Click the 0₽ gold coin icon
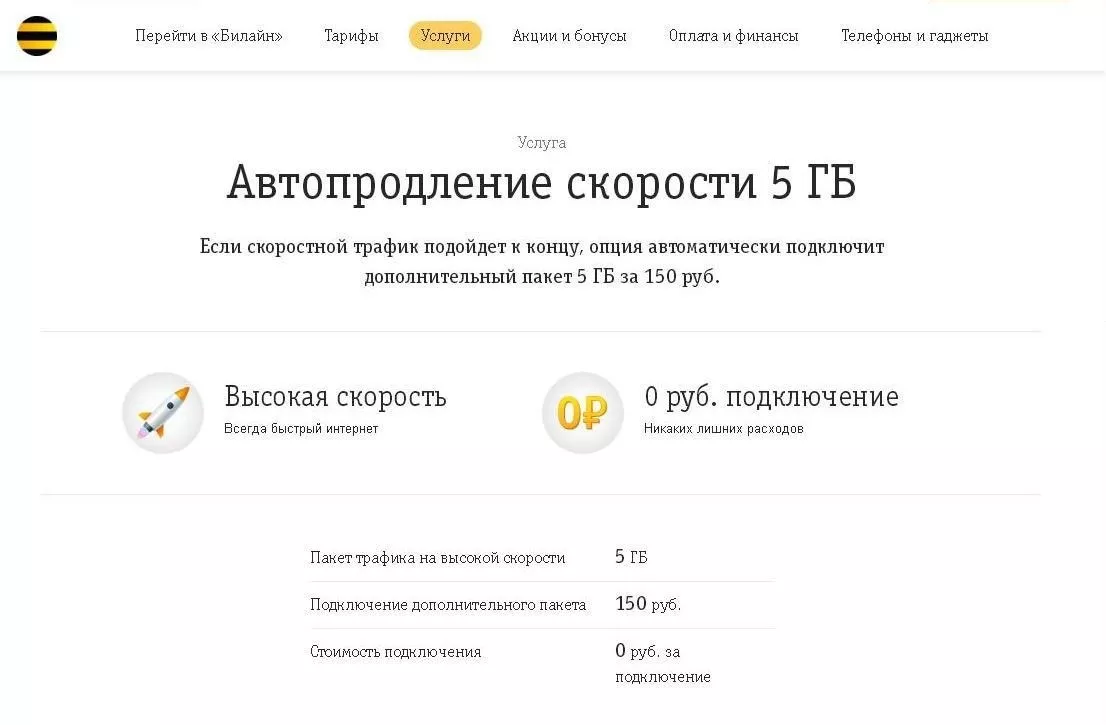 pyautogui.click(x=582, y=413)
